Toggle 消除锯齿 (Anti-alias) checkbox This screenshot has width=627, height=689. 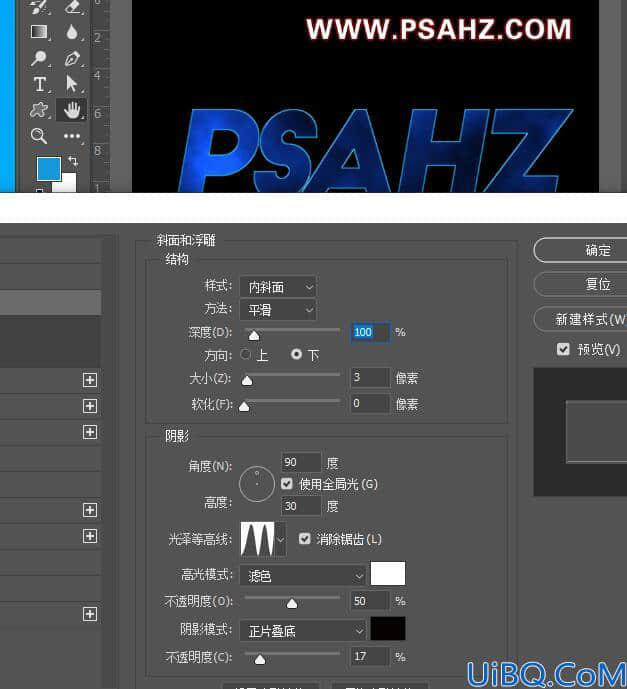point(304,539)
